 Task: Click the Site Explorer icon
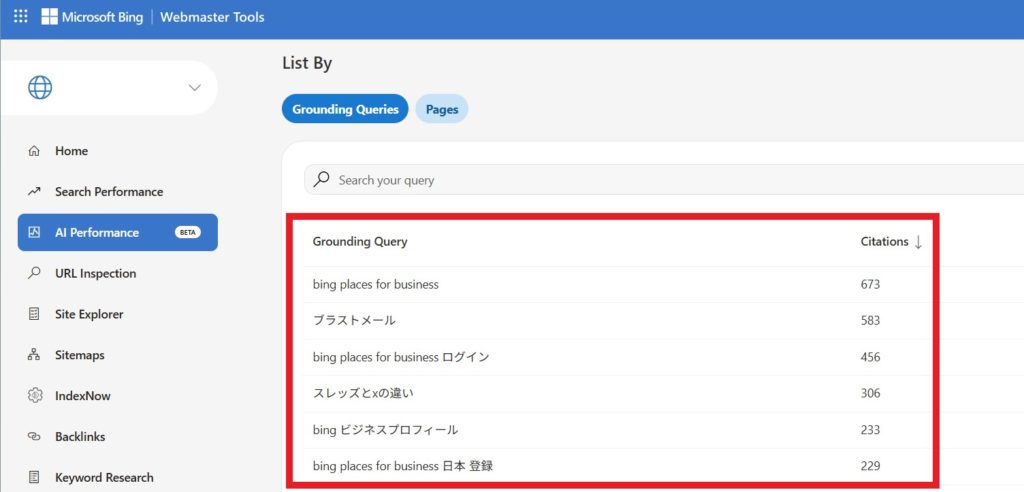[x=35, y=314]
